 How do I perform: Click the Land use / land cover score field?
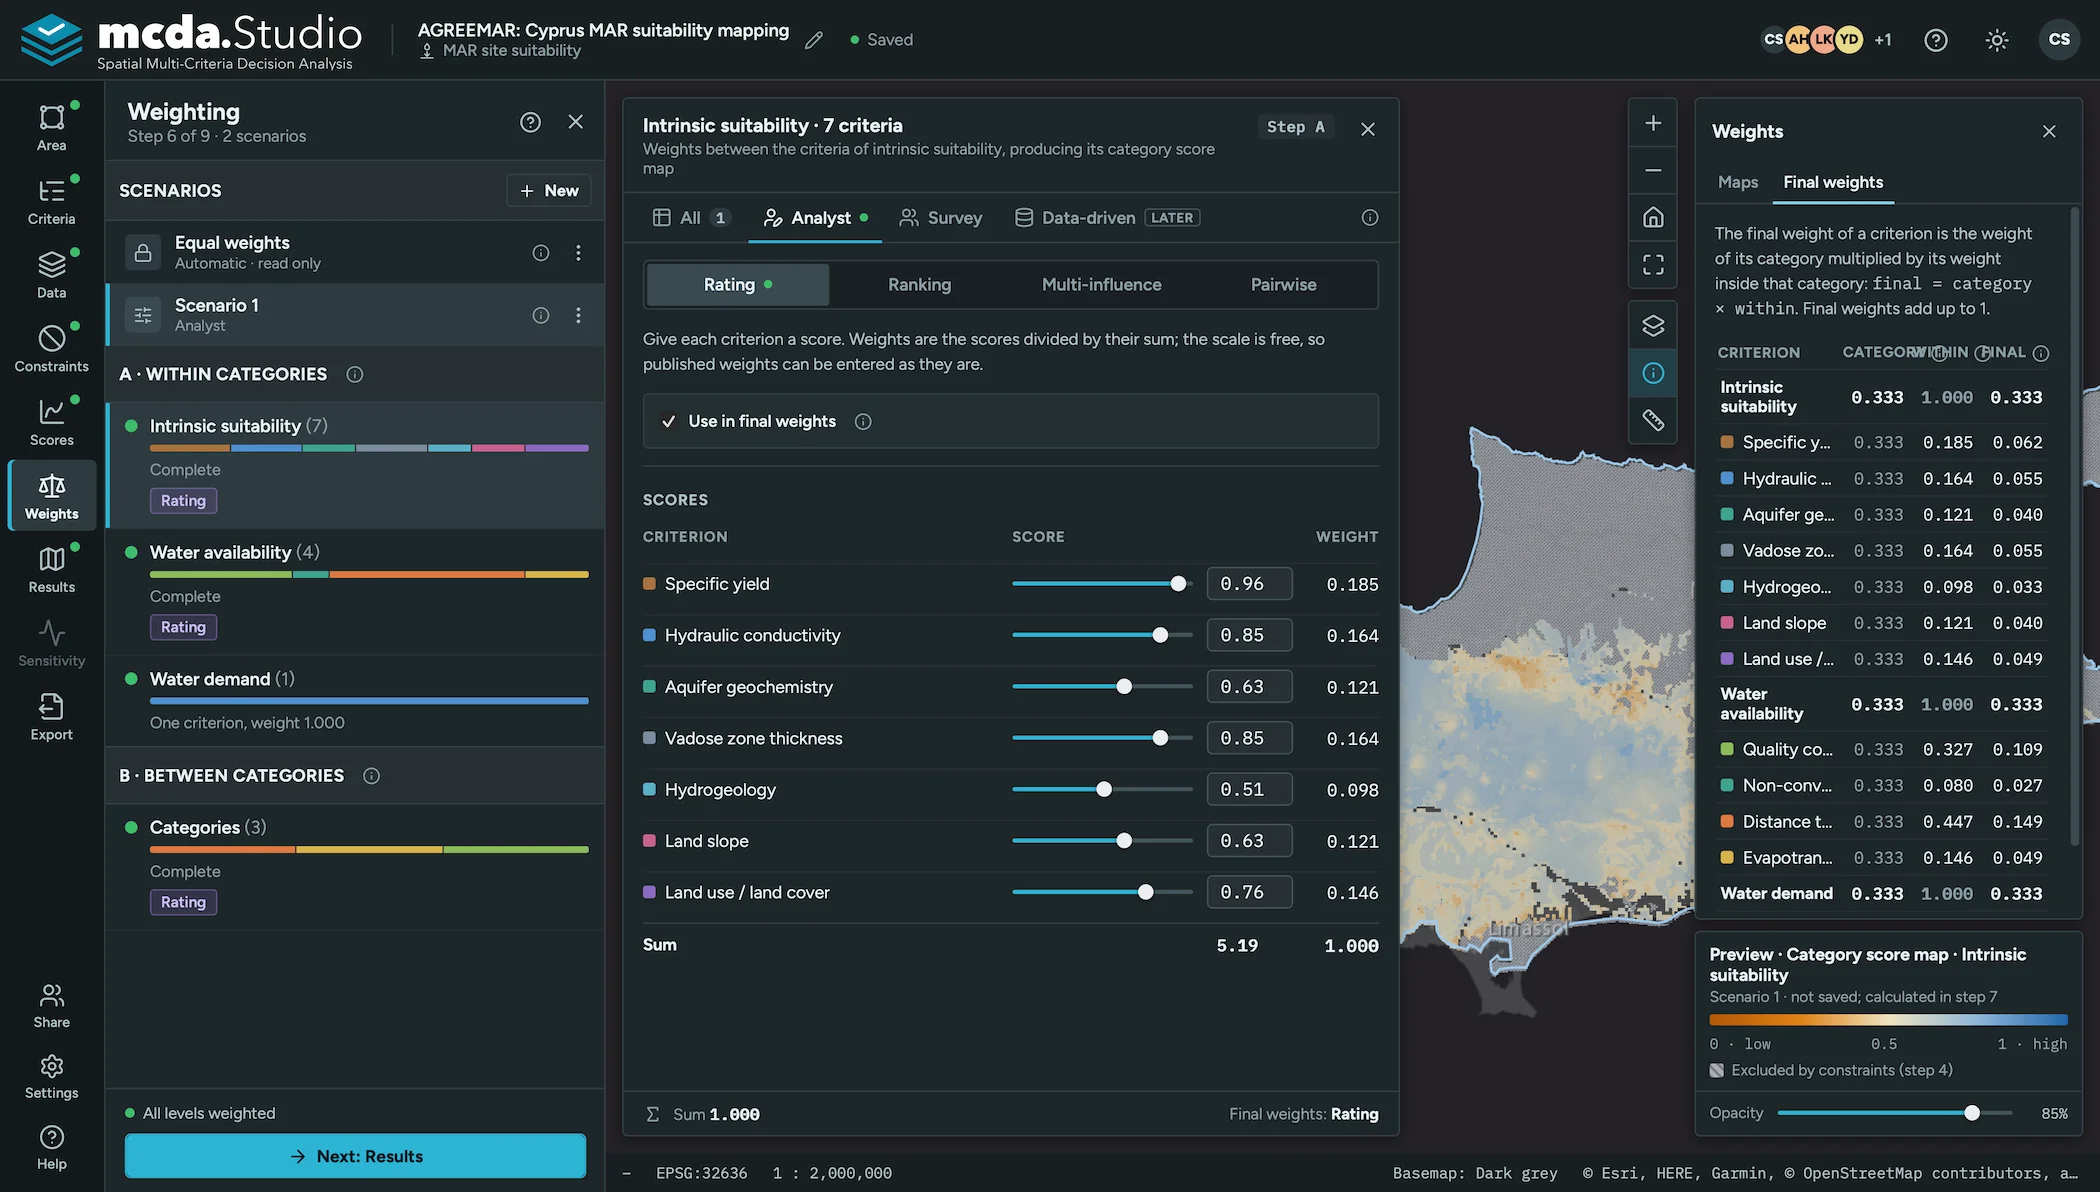click(x=1249, y=892)
